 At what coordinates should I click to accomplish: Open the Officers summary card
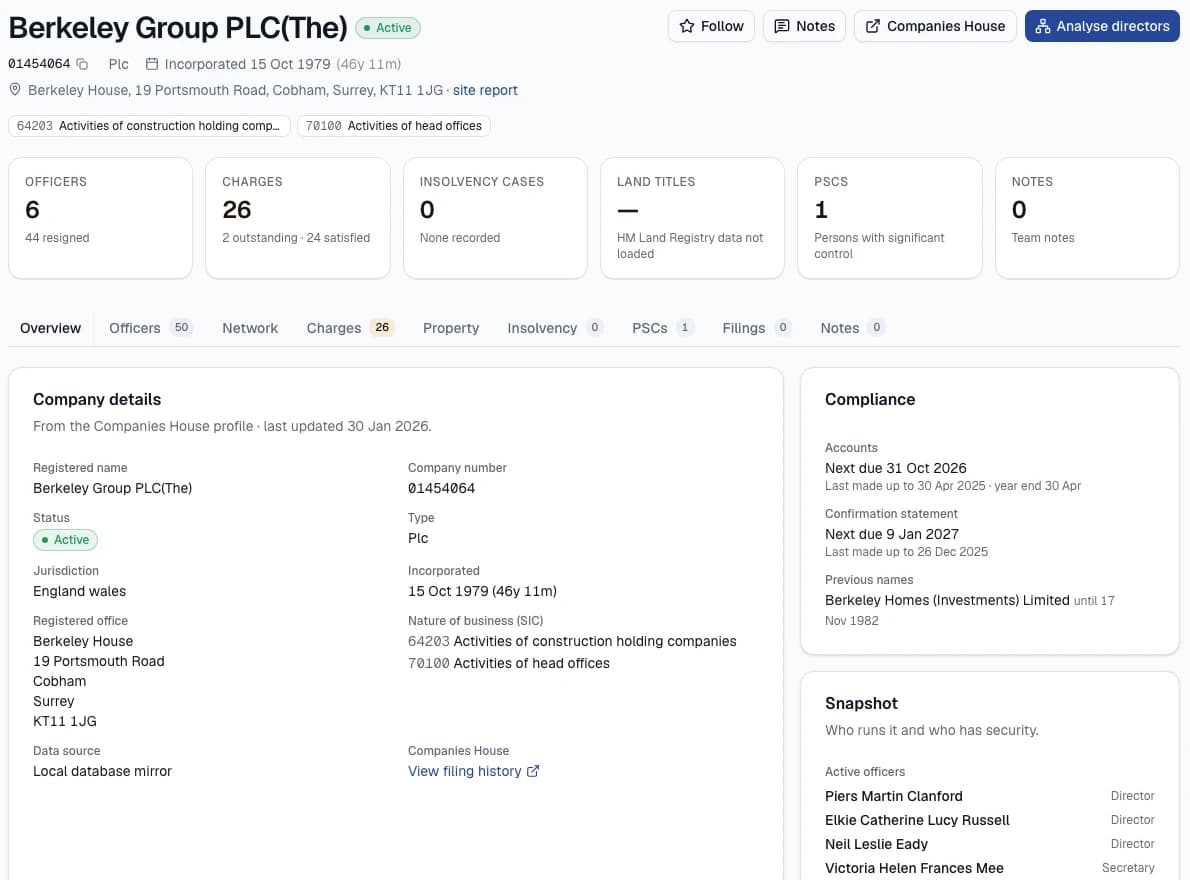click(100, 218)
